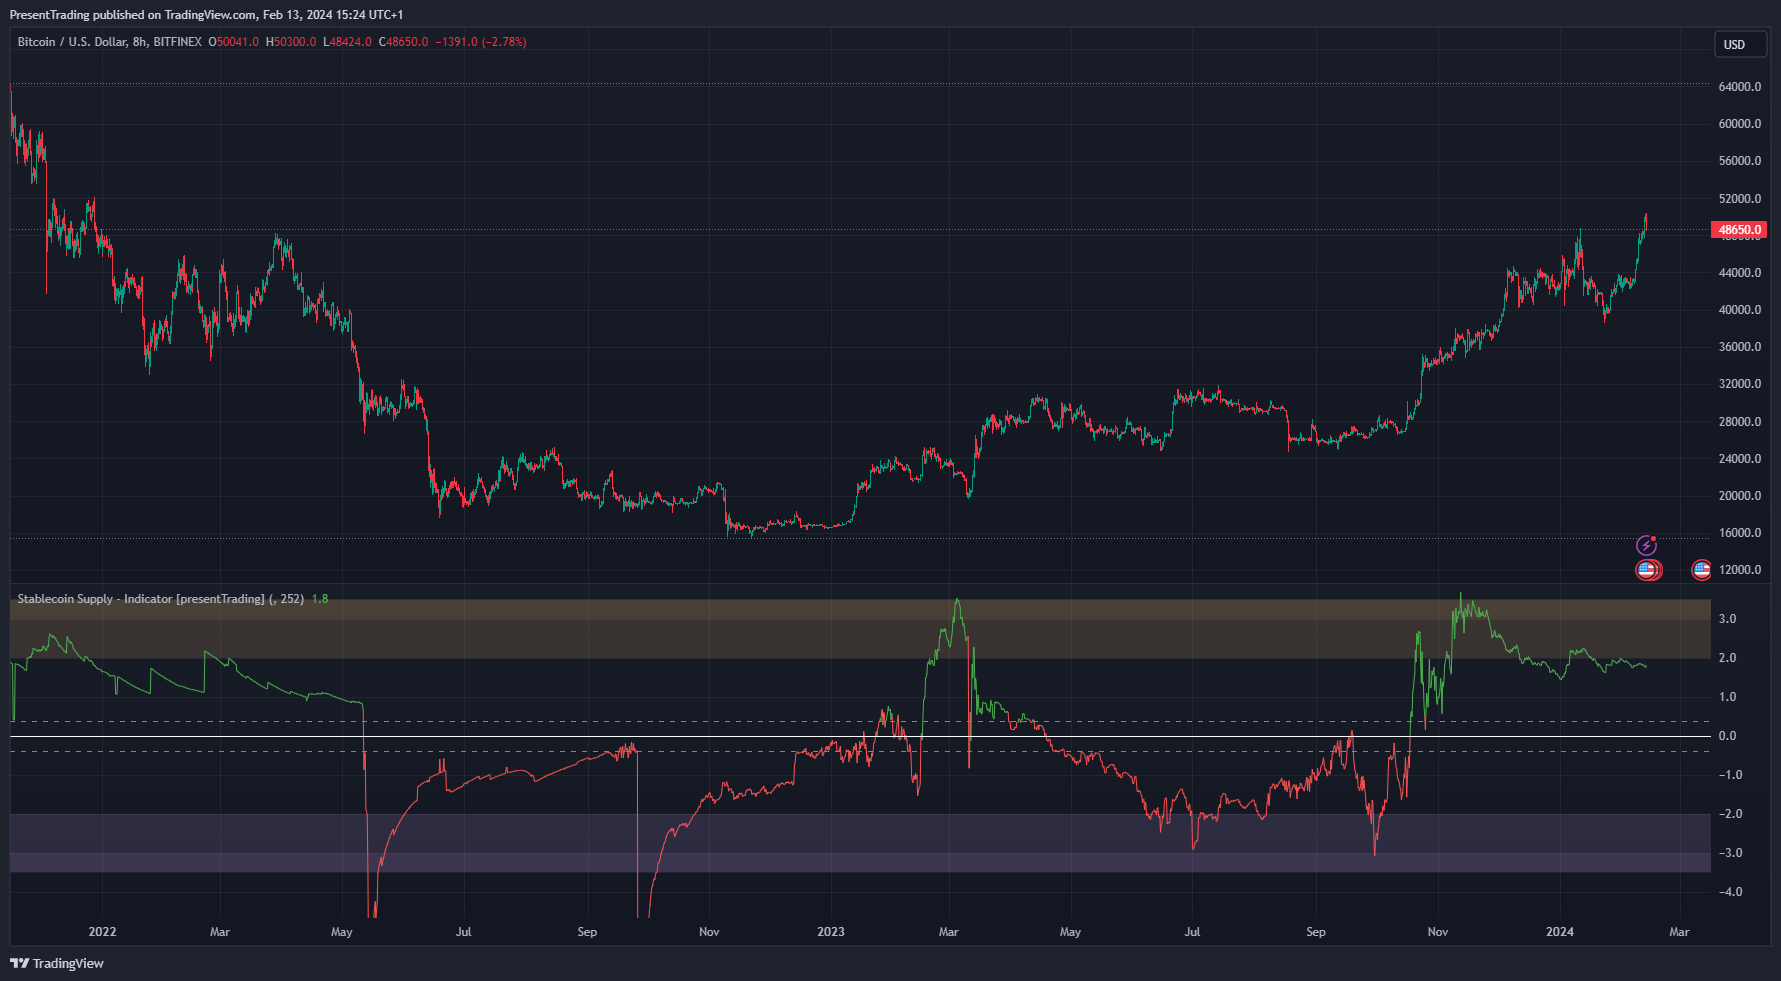
Task: Open the Stablecoin Supply indicator legend title
Action: [x=160, y=599]
